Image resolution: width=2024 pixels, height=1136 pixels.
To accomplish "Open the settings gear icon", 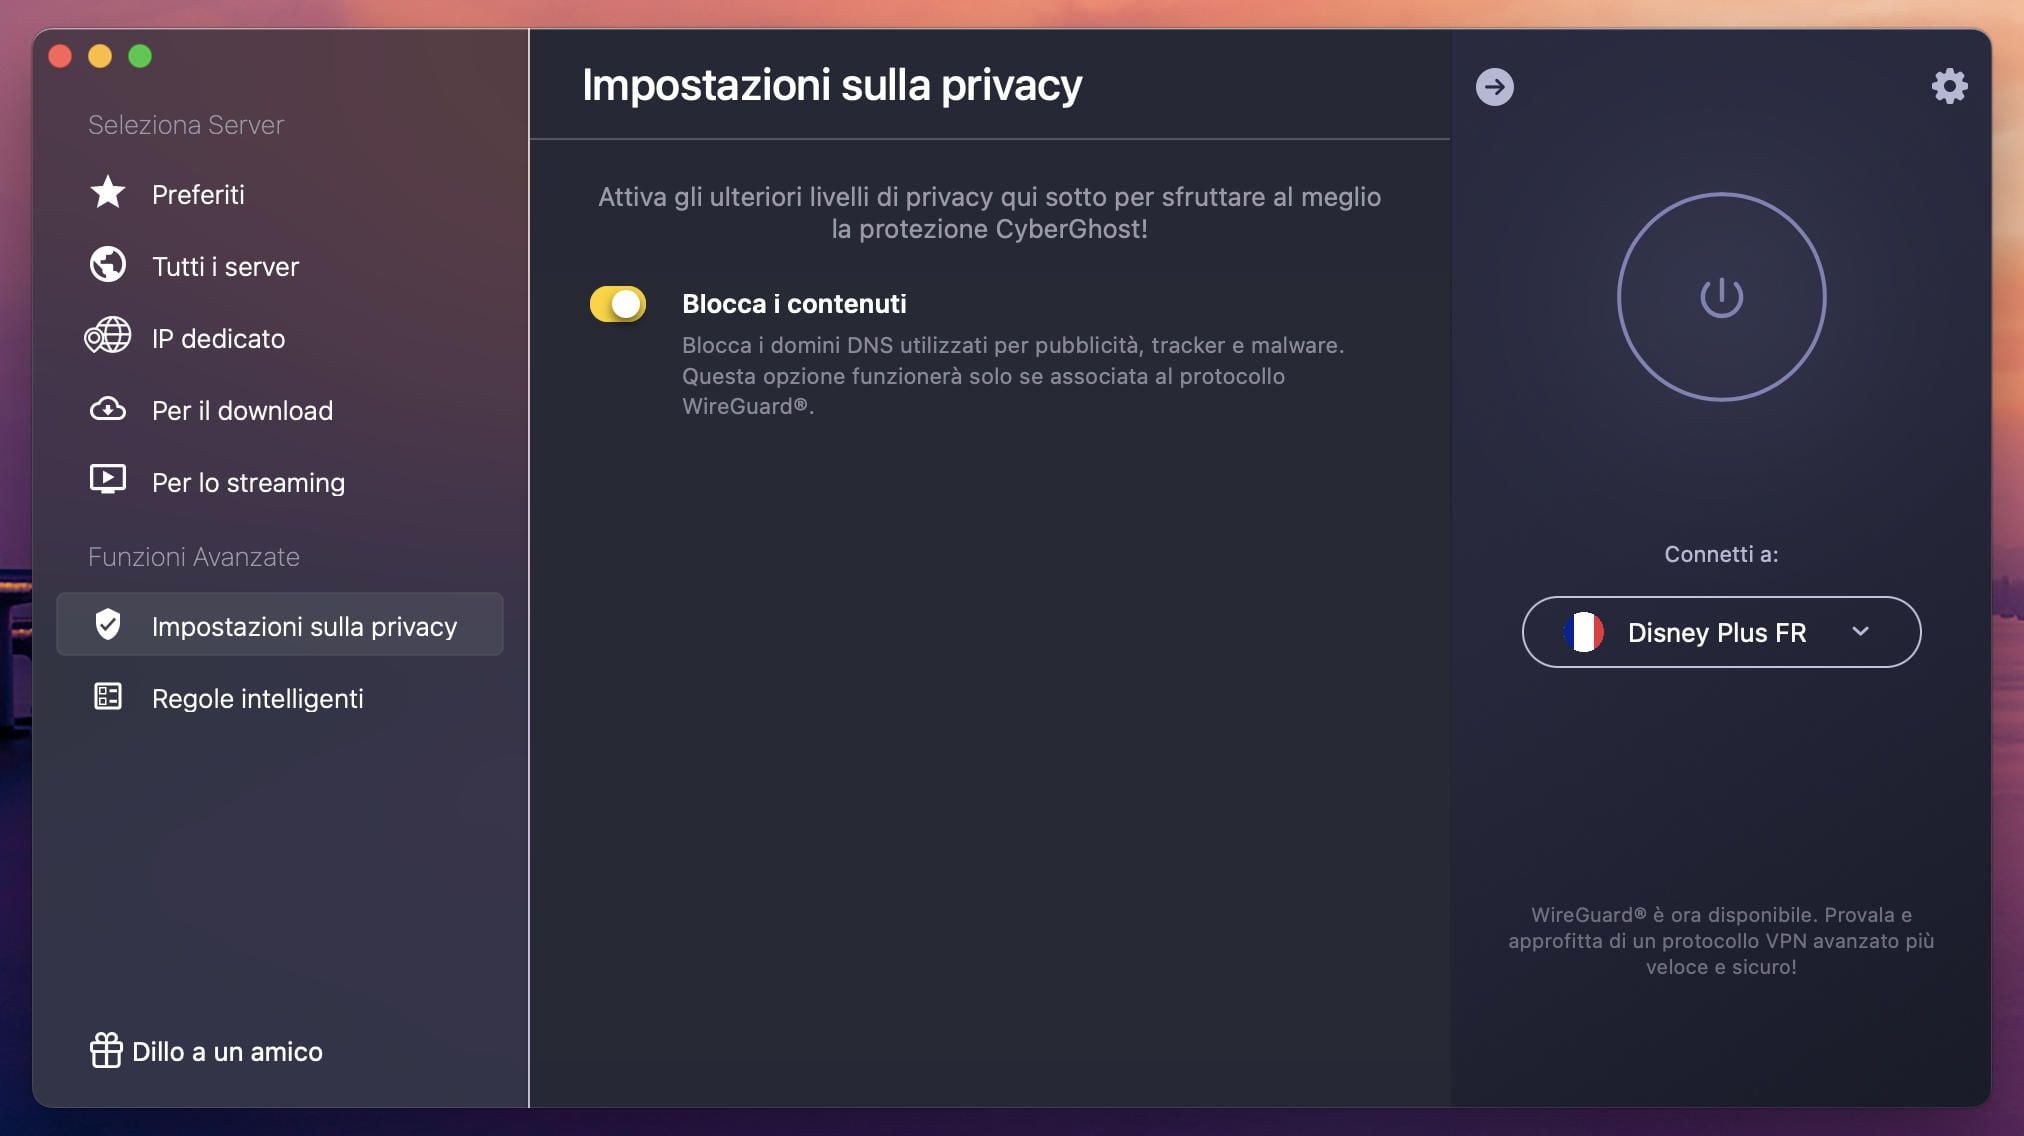I will 1950,86.
